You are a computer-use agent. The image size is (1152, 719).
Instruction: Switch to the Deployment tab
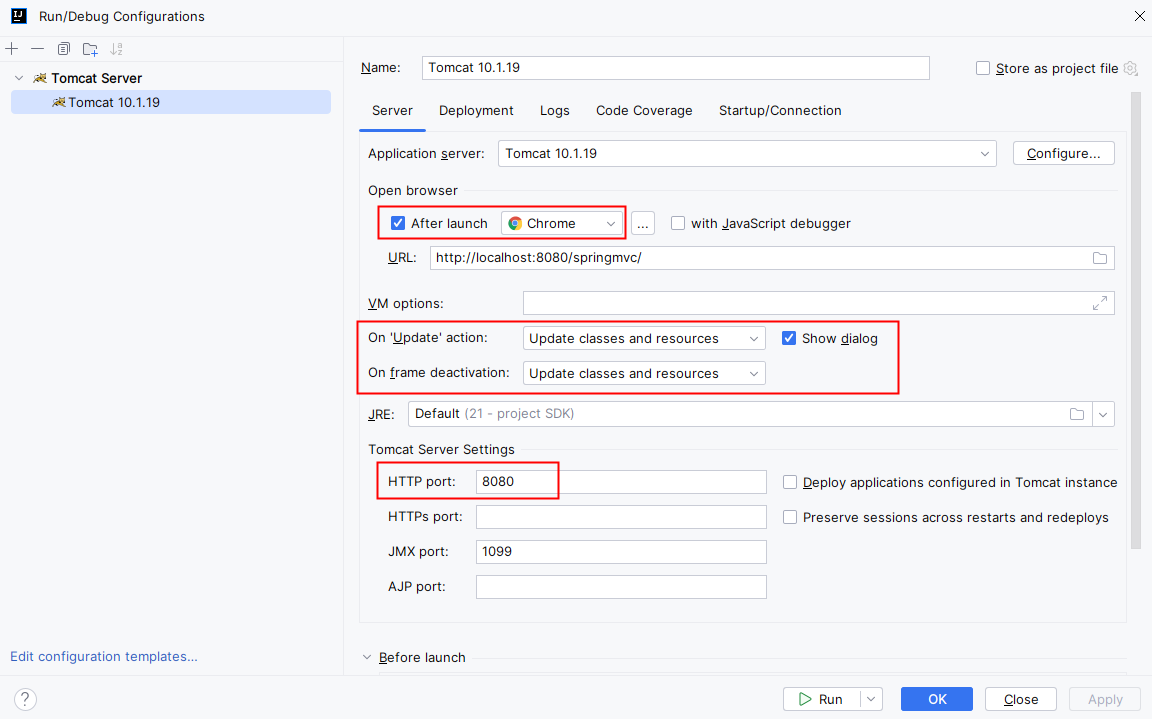point(476,111)
